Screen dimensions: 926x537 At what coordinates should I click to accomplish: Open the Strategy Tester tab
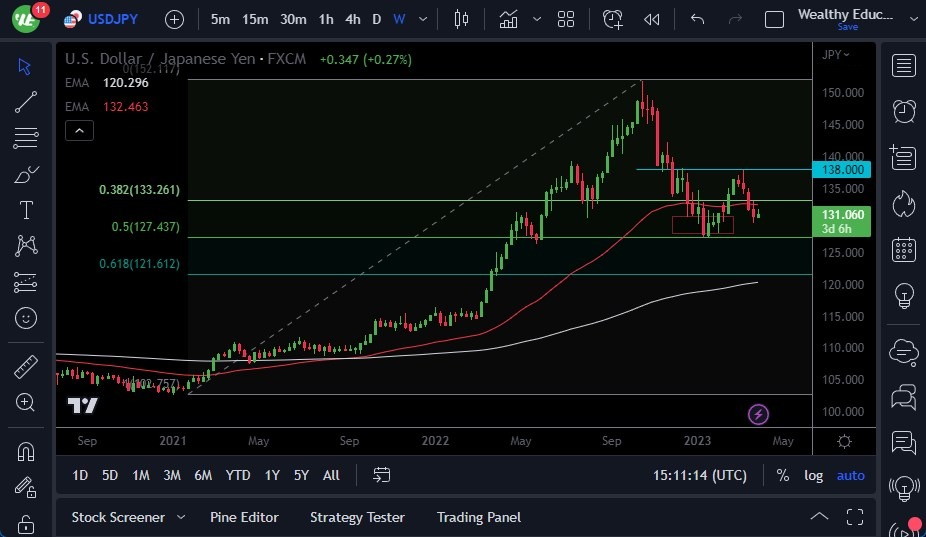click(x=357, y=517)
